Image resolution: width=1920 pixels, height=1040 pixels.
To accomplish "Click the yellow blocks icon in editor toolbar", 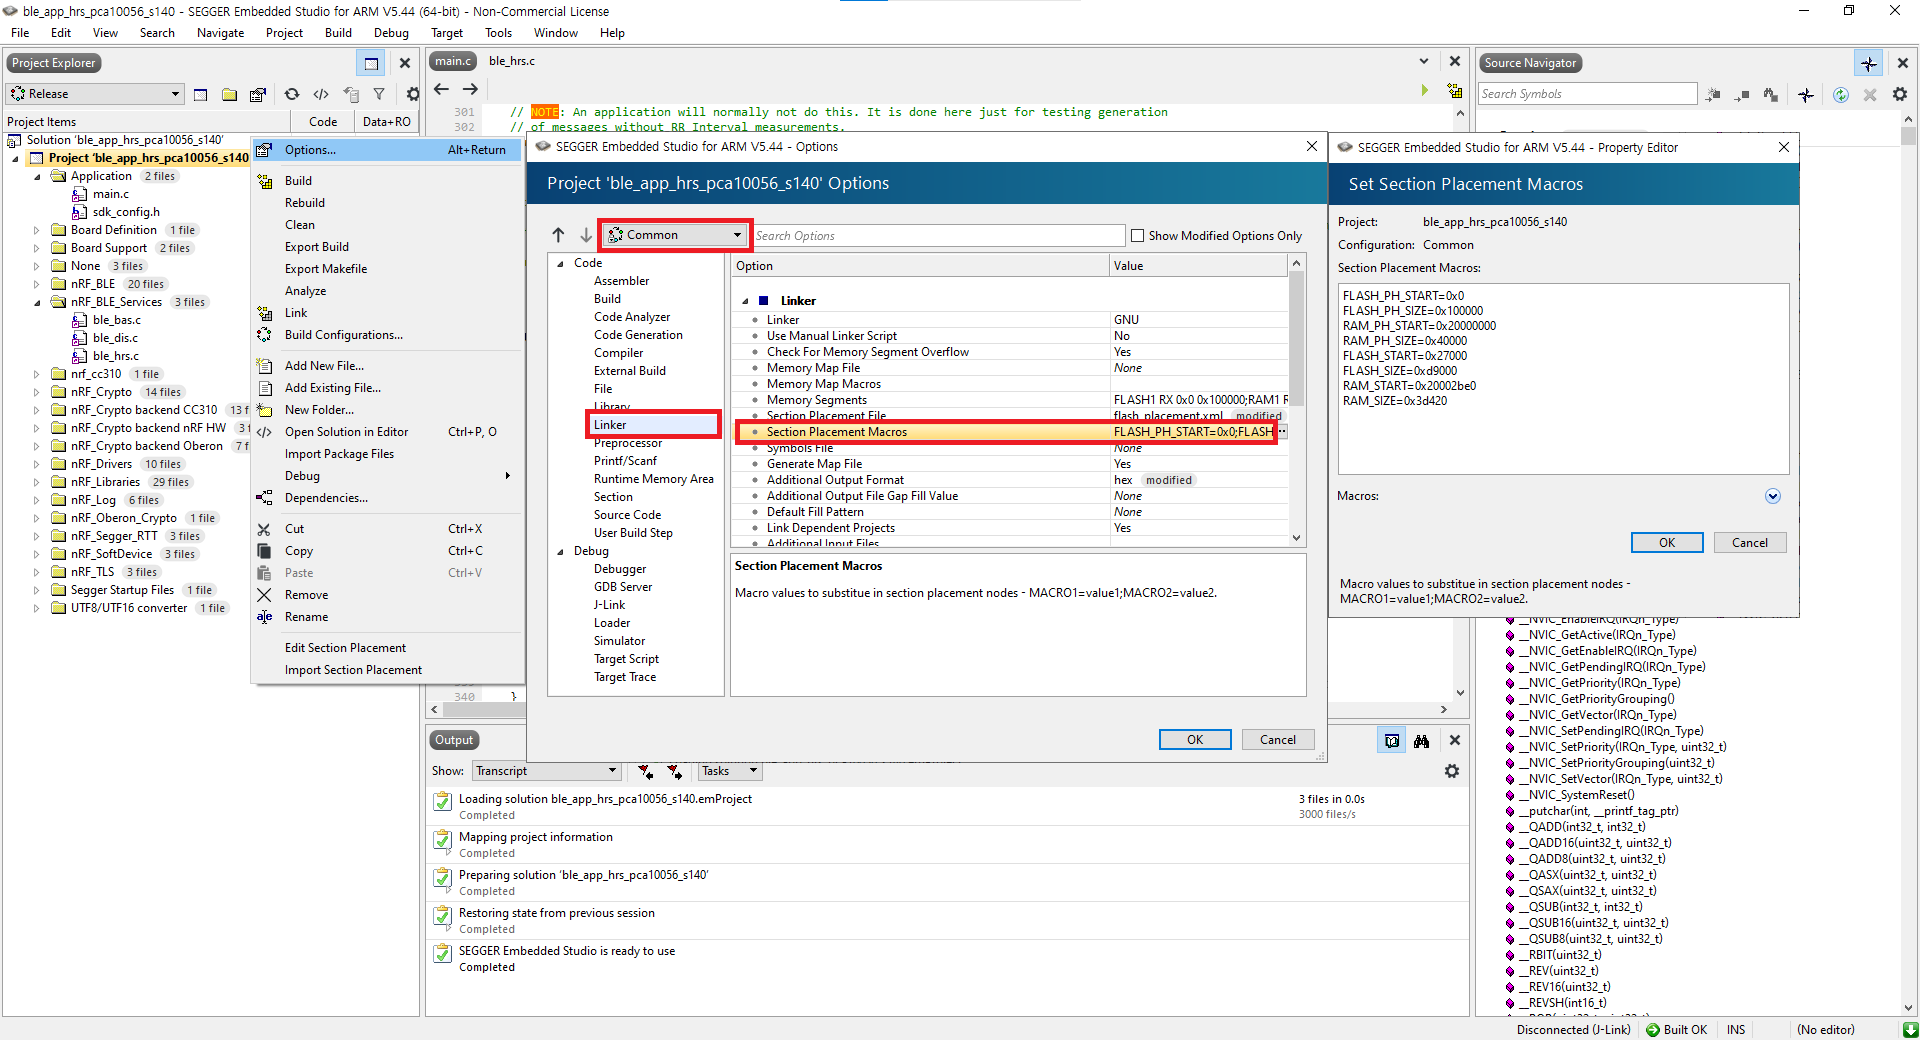I will pos(1455,90).
